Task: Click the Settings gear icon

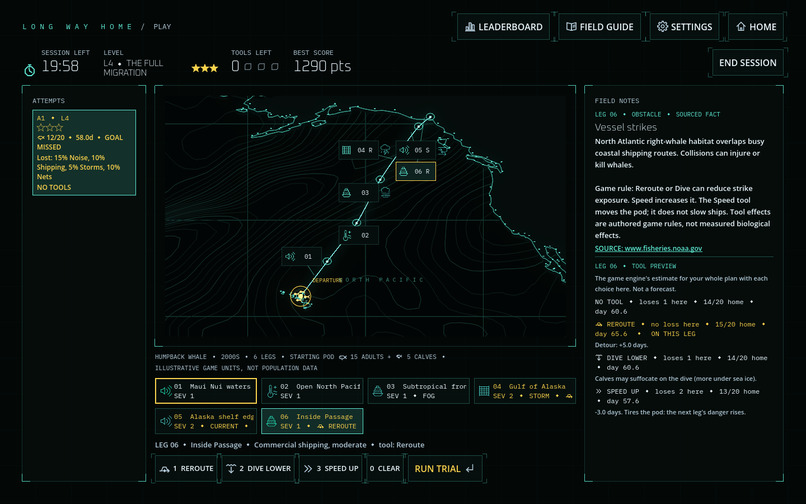Action: point(662,27)
